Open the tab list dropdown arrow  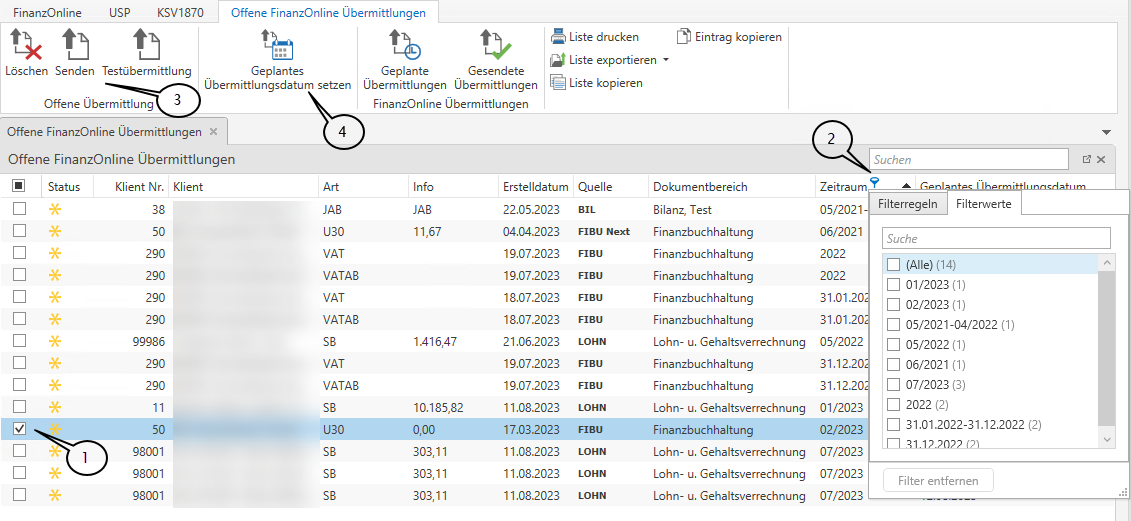point(1107,132)
